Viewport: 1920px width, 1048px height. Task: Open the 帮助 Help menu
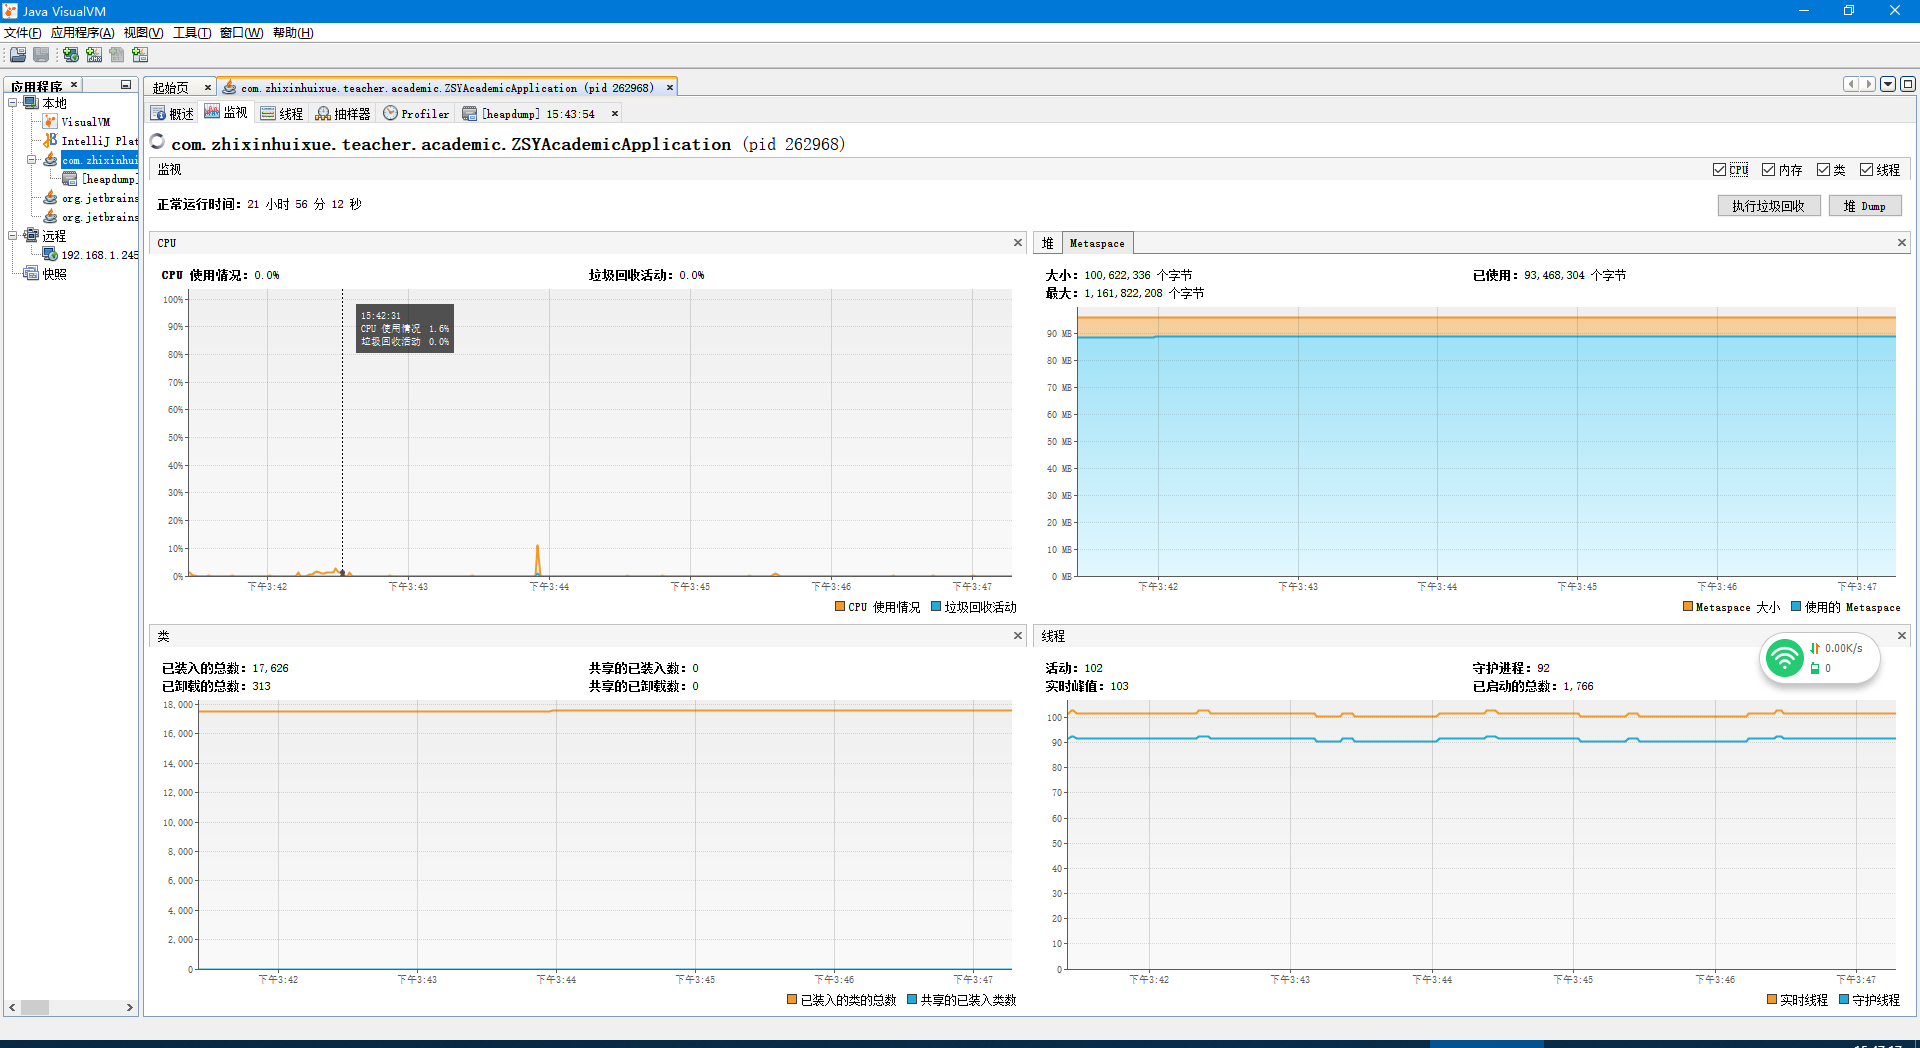(x=293, y=33)
